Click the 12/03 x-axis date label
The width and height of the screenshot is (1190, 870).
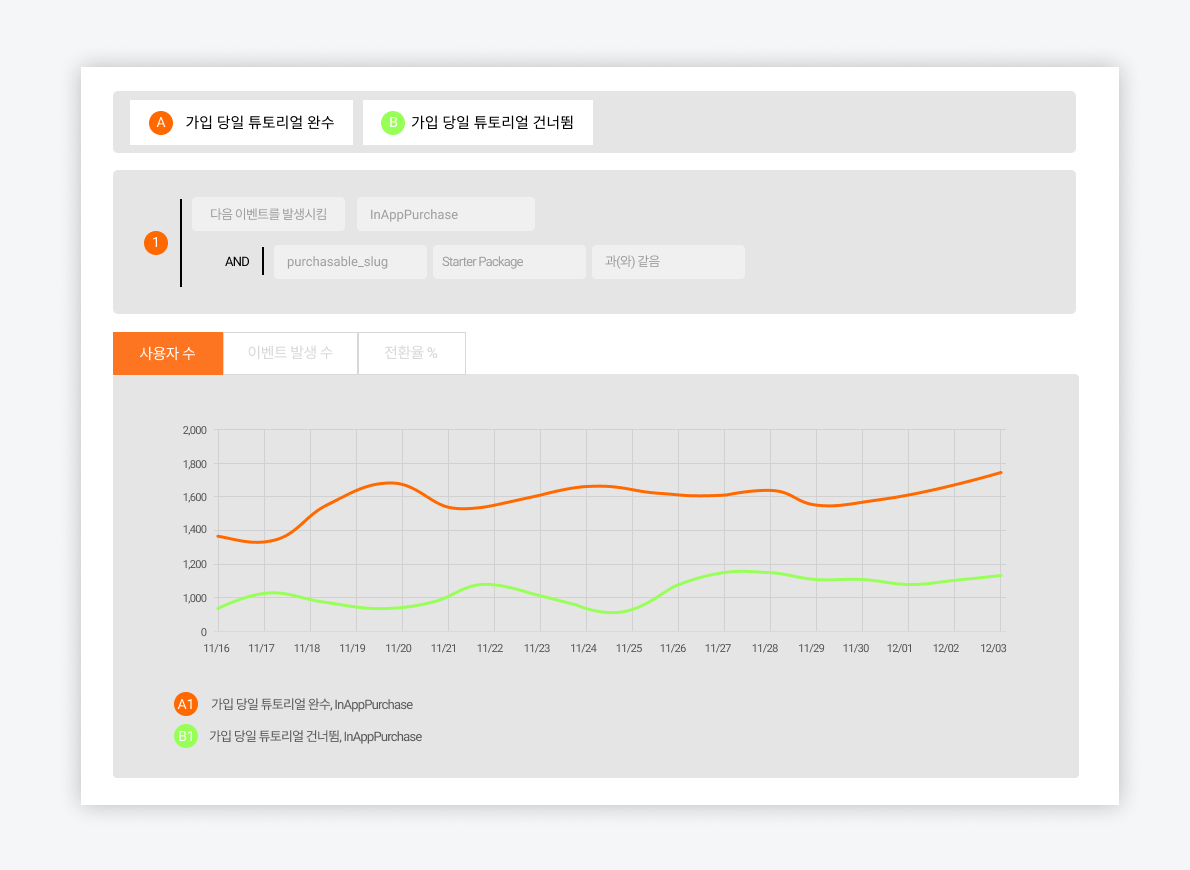(993, 648)
